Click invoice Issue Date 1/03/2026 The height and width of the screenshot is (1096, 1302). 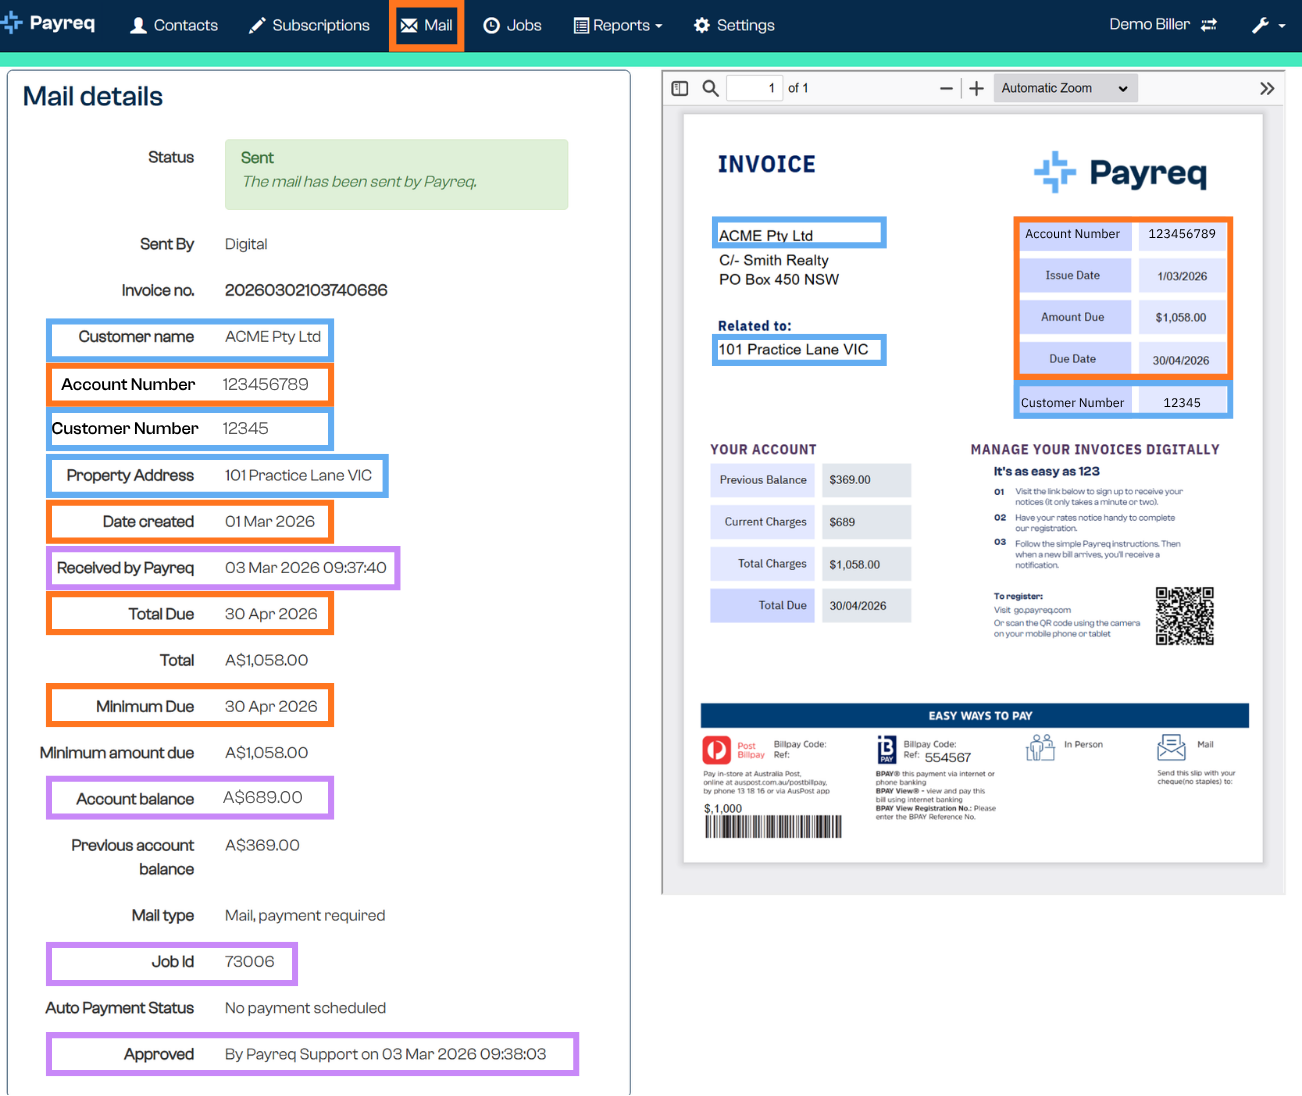coord(1182,276)
